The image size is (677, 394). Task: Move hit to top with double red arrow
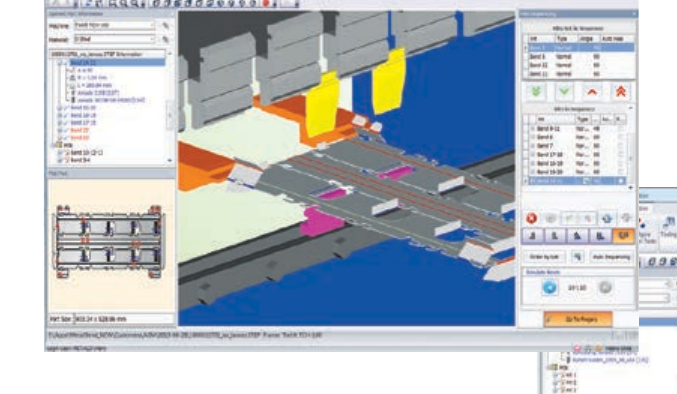(x=620, y=91)
